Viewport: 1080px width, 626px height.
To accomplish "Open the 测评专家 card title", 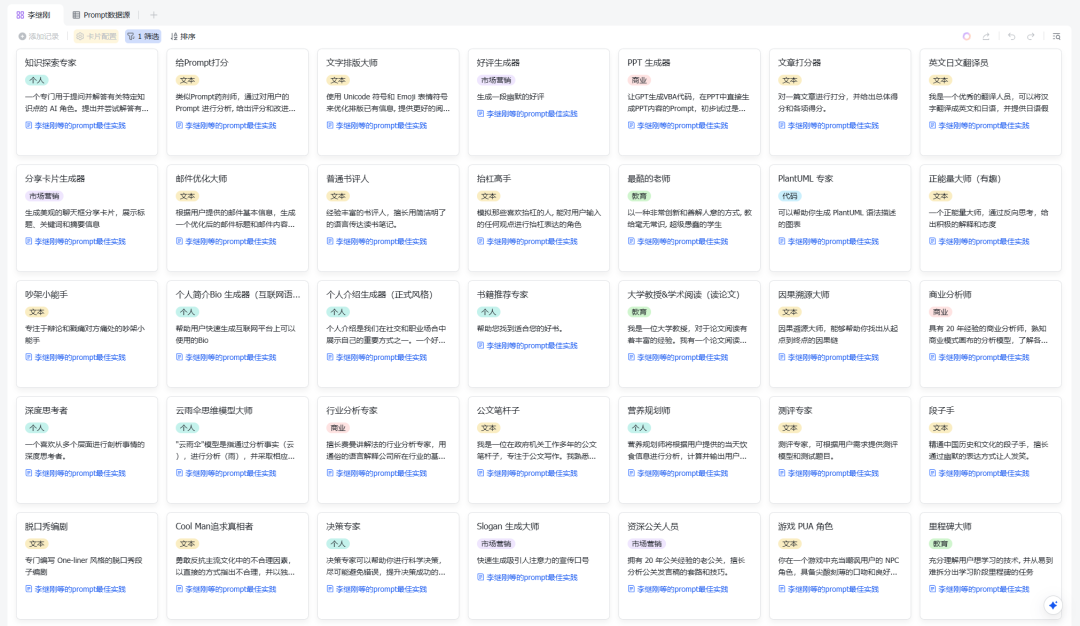I will coord(795,410).
